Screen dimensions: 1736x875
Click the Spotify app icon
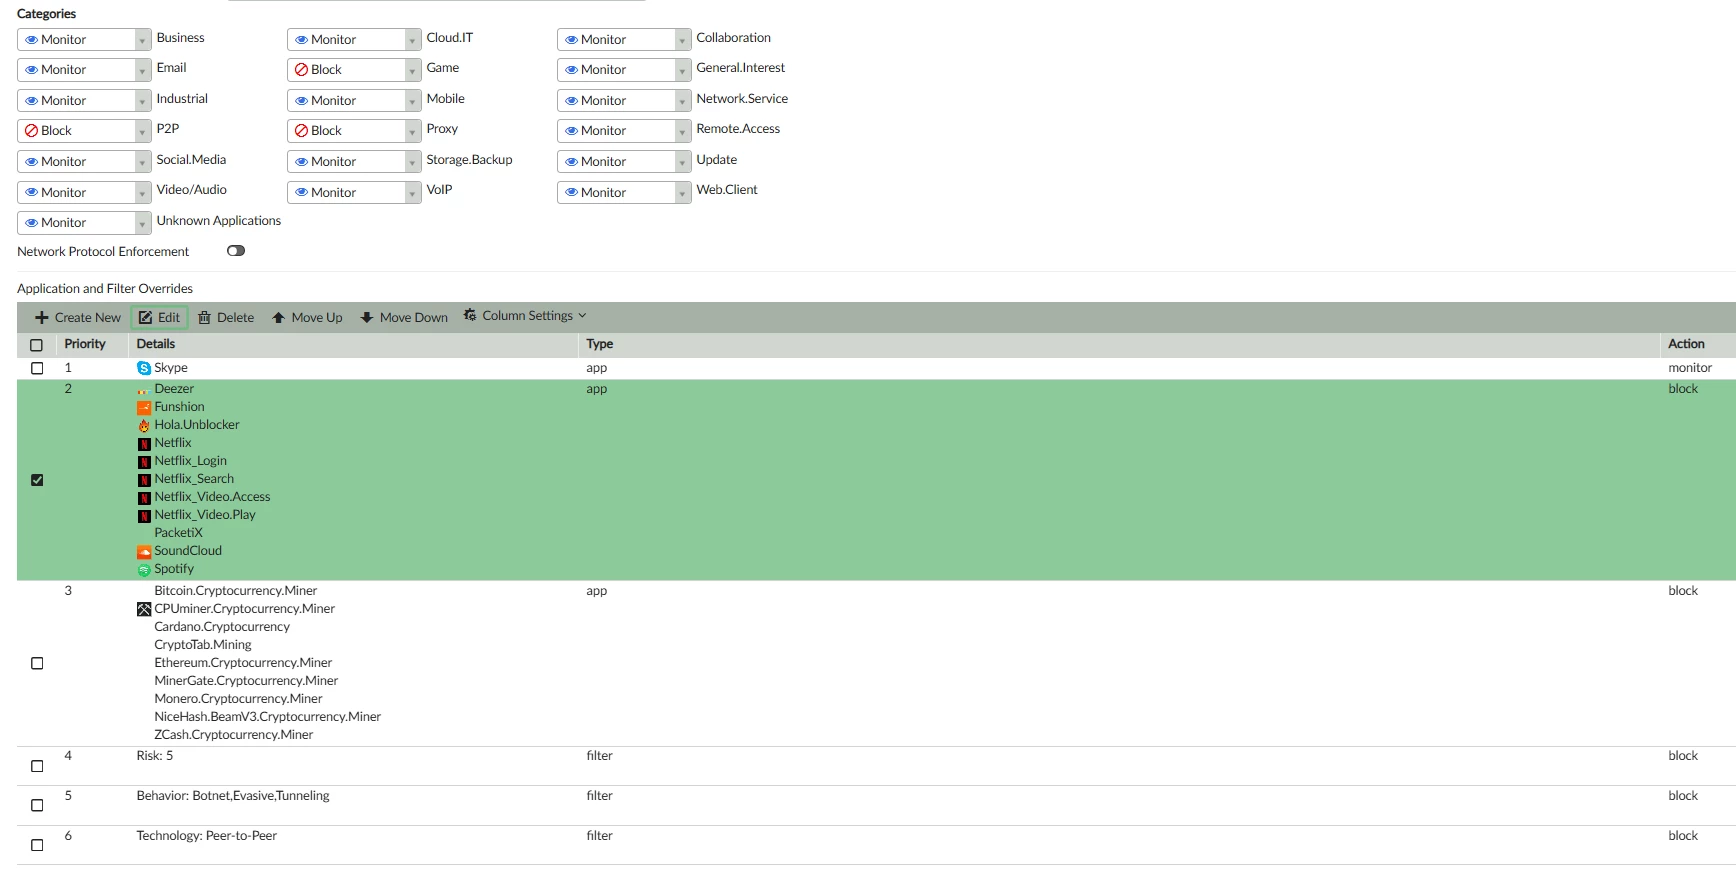[x=144, y=569]
